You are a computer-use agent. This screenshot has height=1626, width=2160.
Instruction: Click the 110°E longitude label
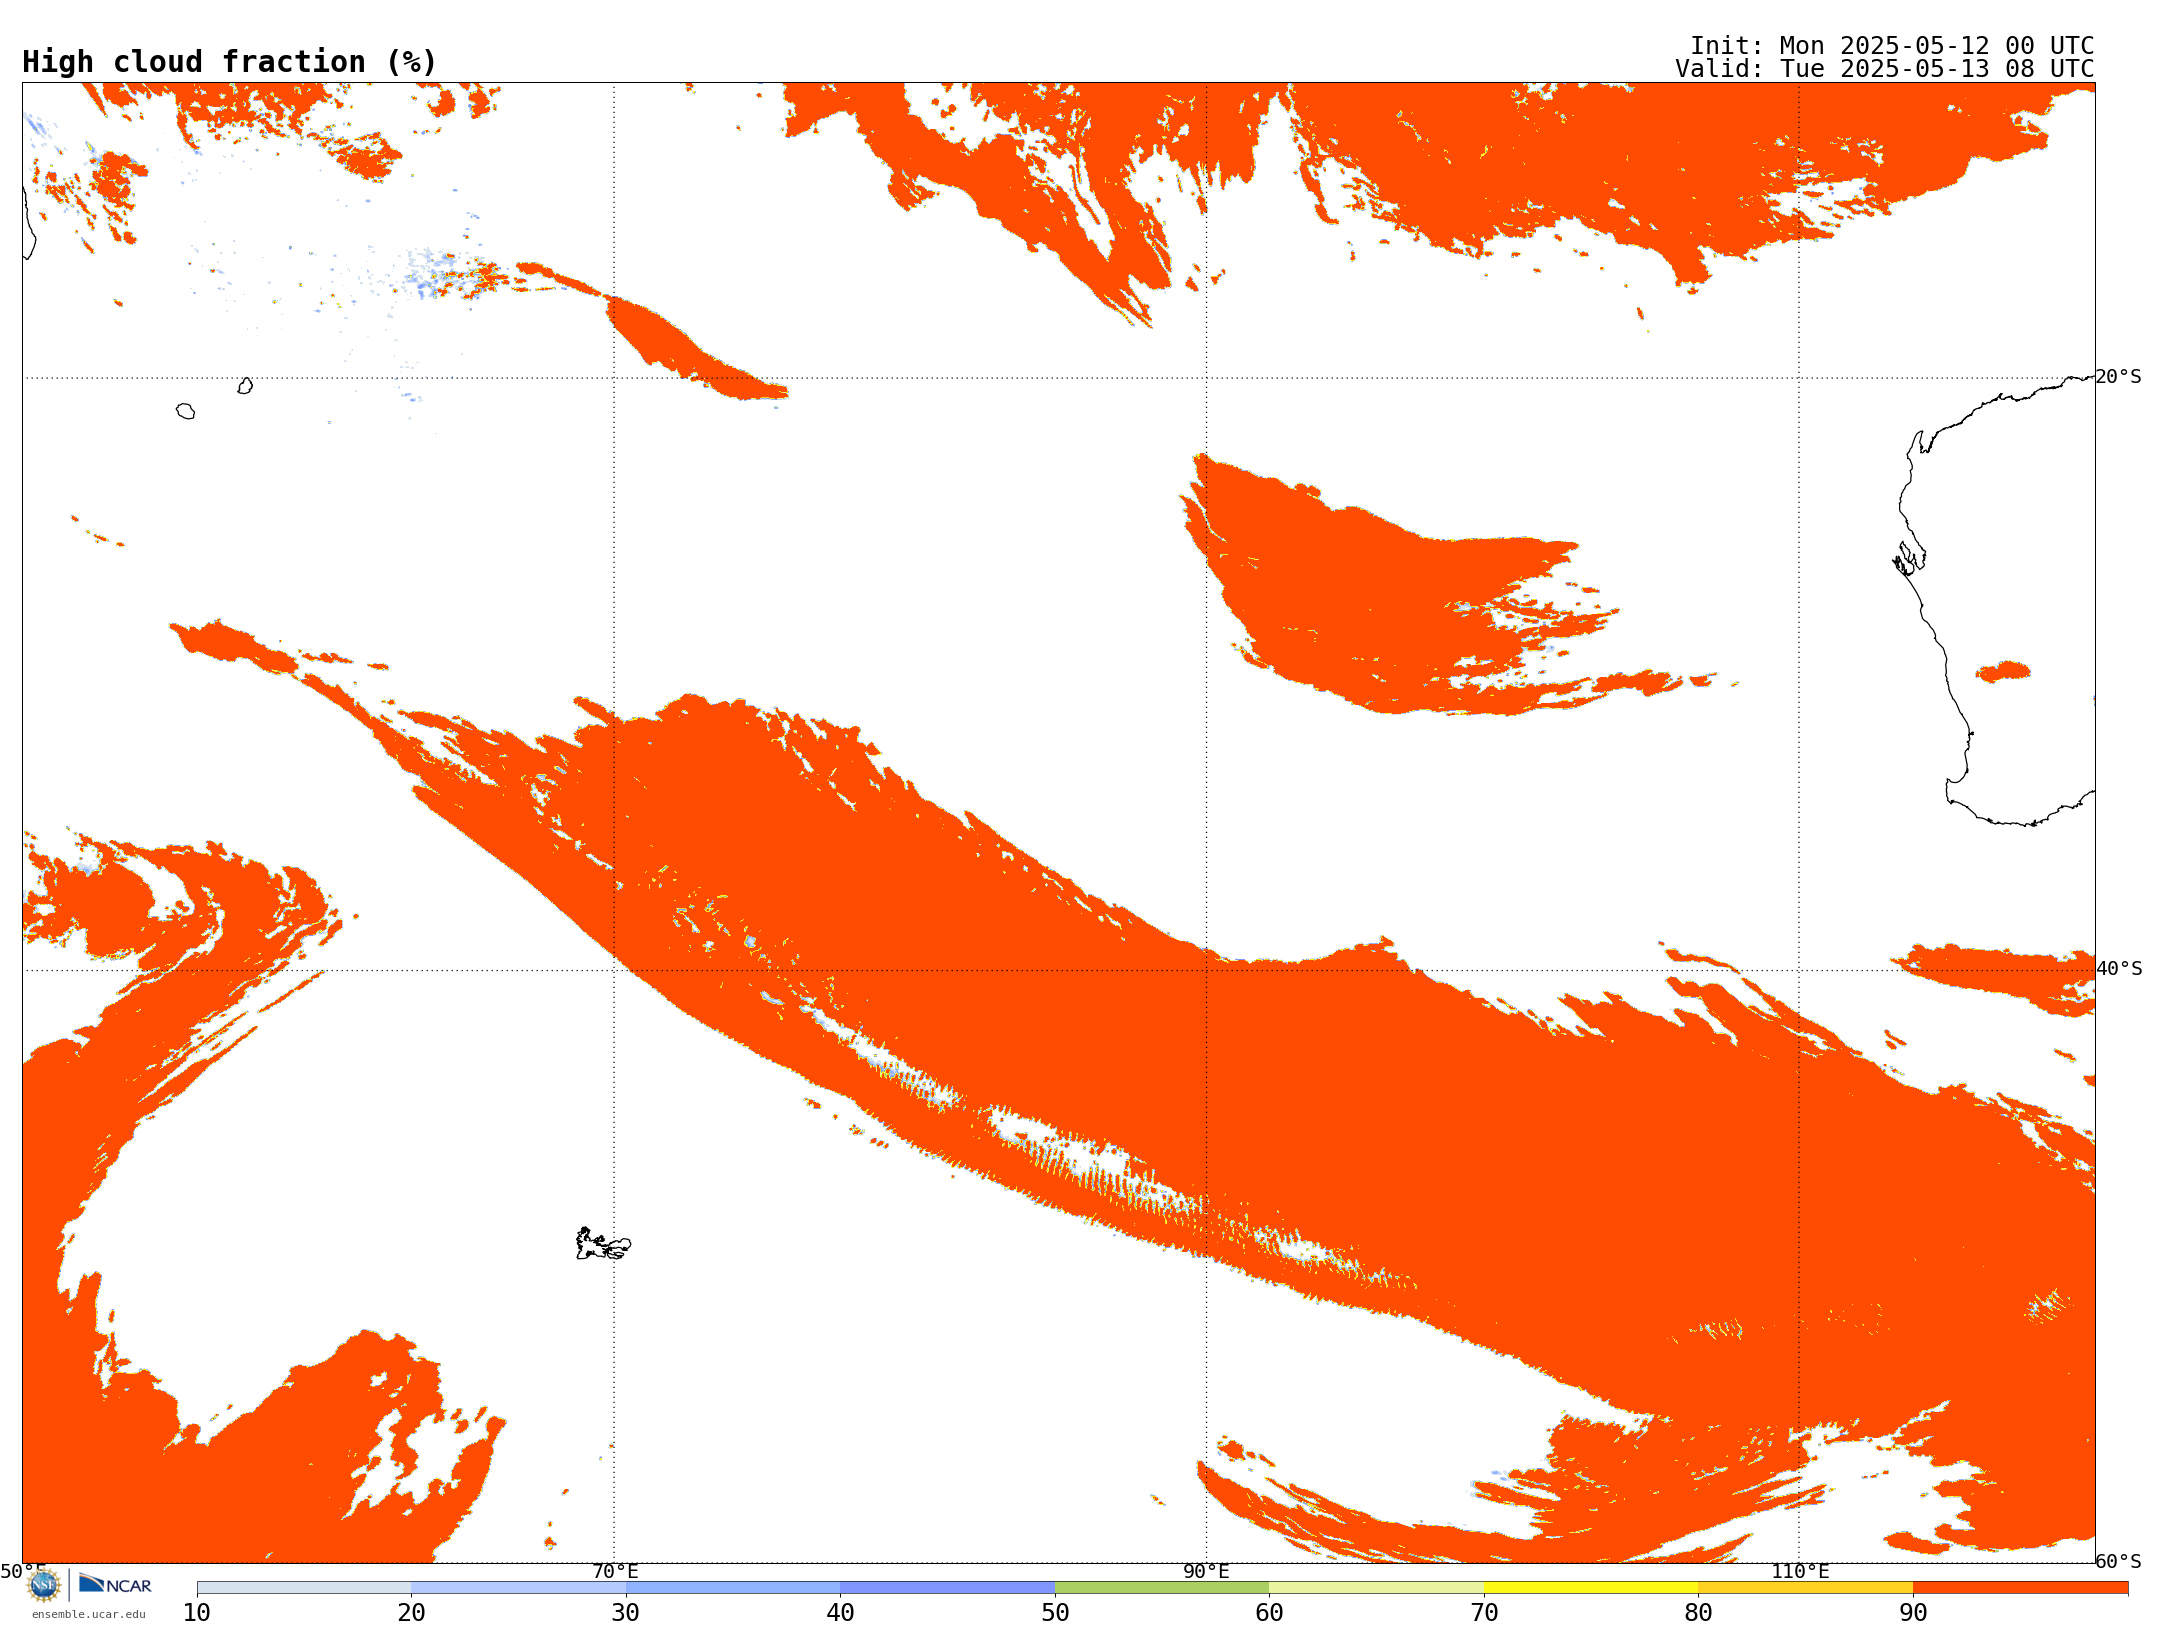coord(1800,1571)
